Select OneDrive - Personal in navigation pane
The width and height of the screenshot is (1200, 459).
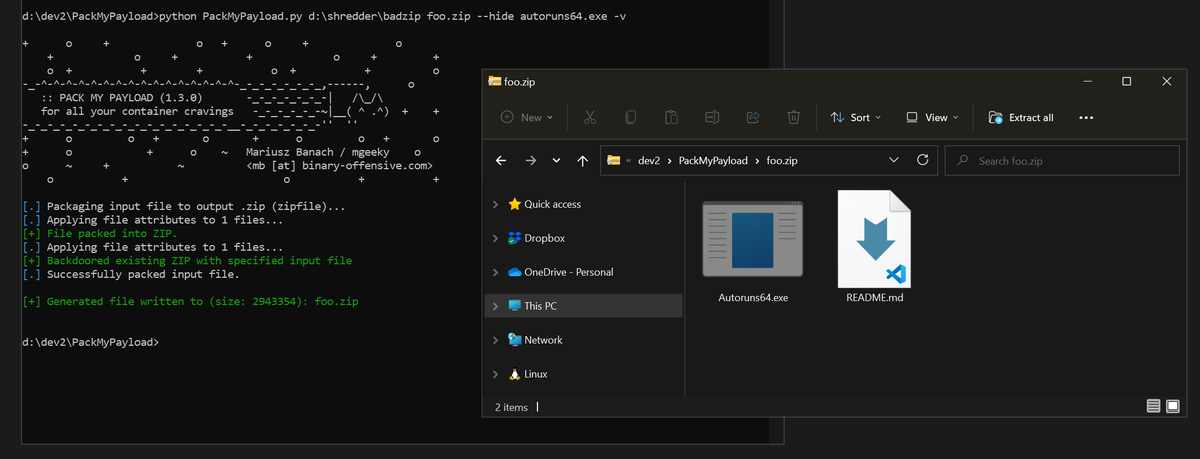[x=560, y=272]
